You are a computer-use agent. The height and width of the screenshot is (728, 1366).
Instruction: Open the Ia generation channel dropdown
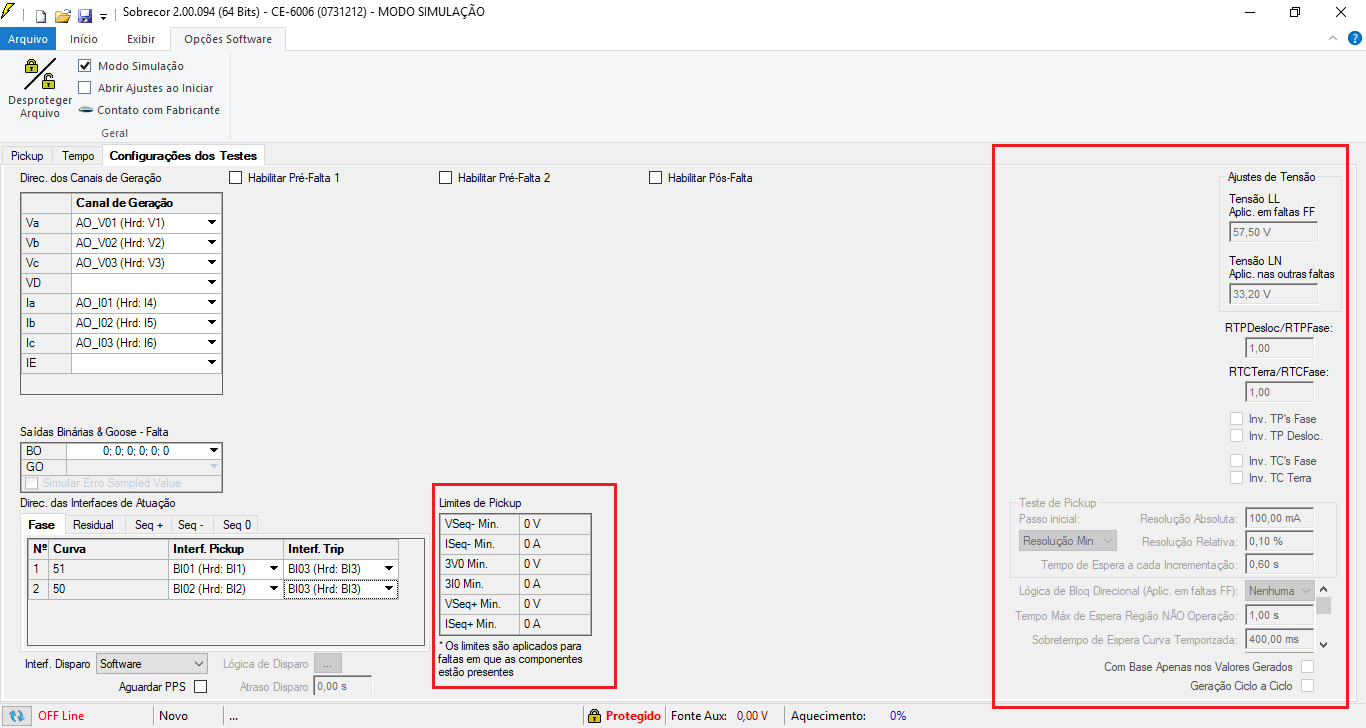point(212,303)
